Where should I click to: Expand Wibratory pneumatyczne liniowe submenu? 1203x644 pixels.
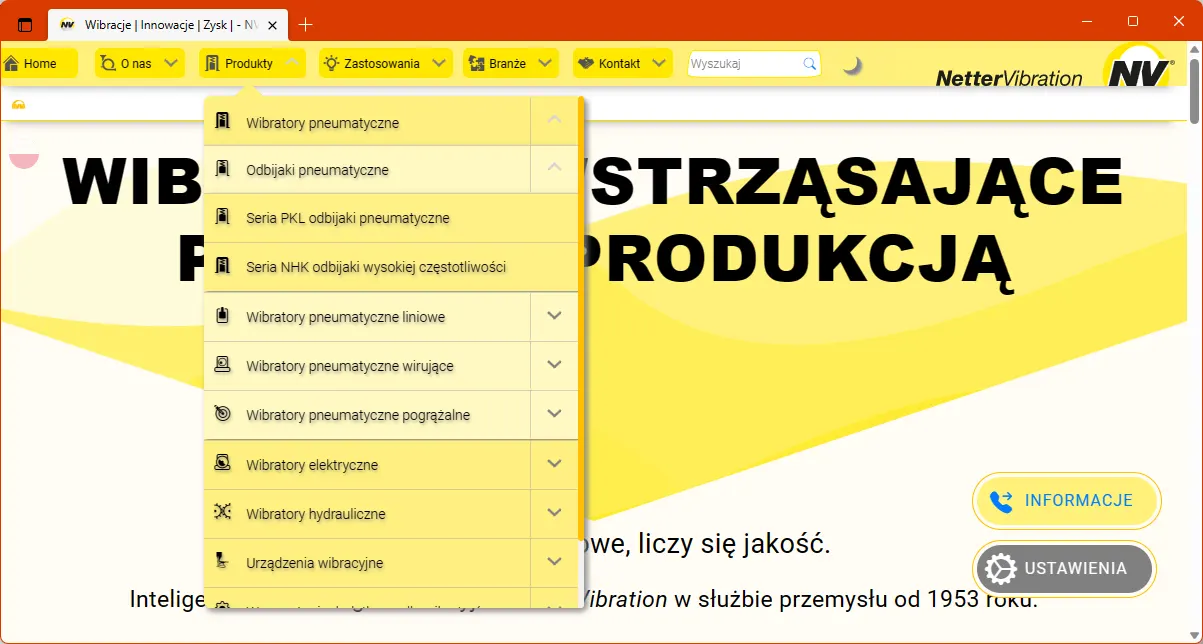pos(555,316)
